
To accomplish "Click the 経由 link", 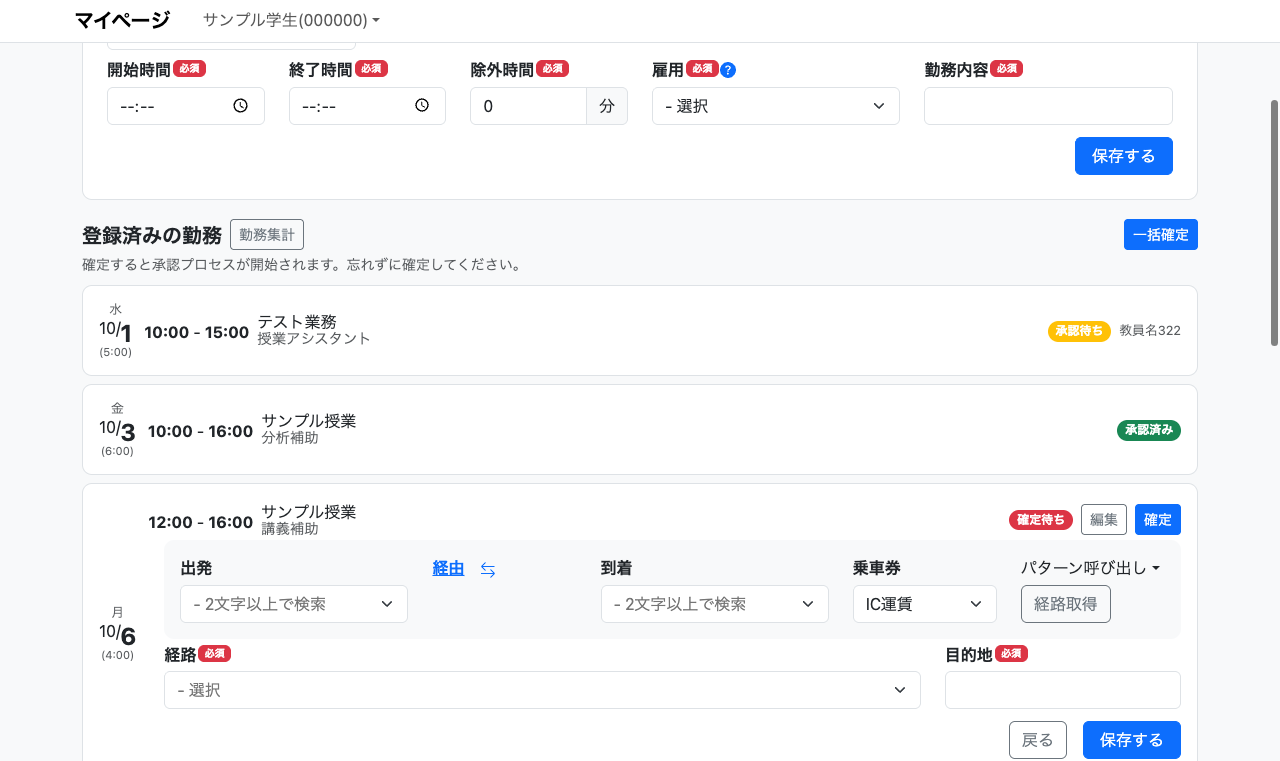I will coord(448,568).
